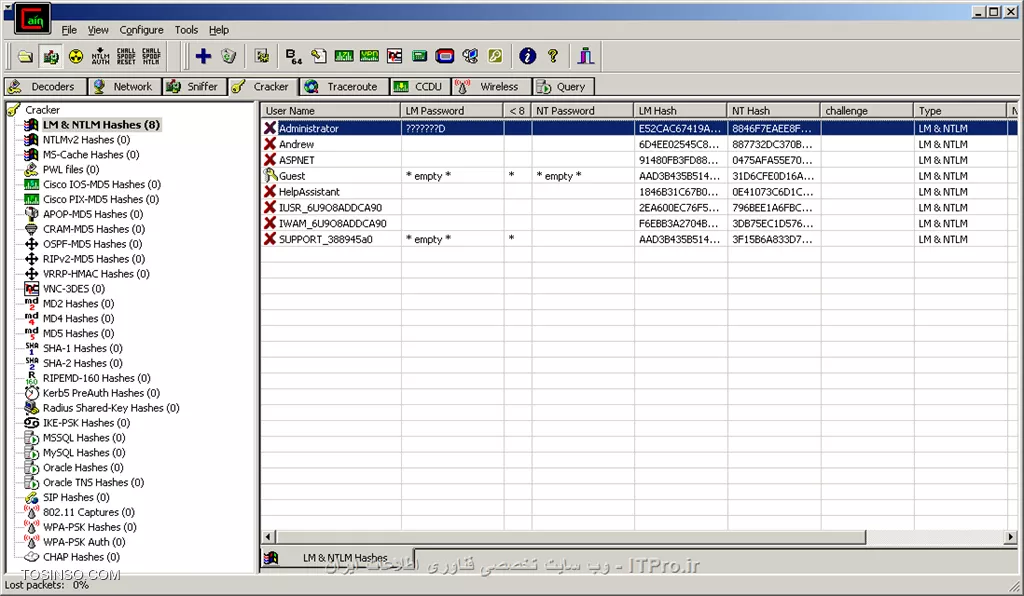
Task: Click the horizontal scrollbar right arrow
Action: (x=1010, y=537)
